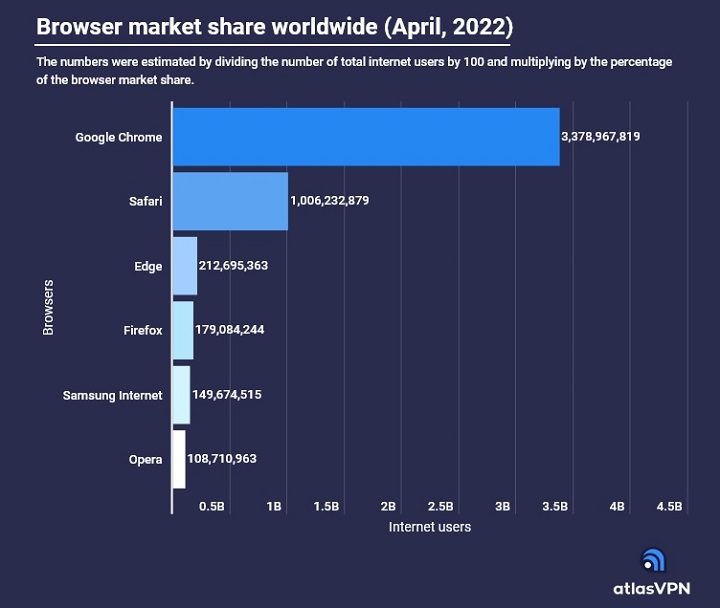Click the 3,378,967,819 value label
This screenshot has width=720, height=608.
(600, 137)
